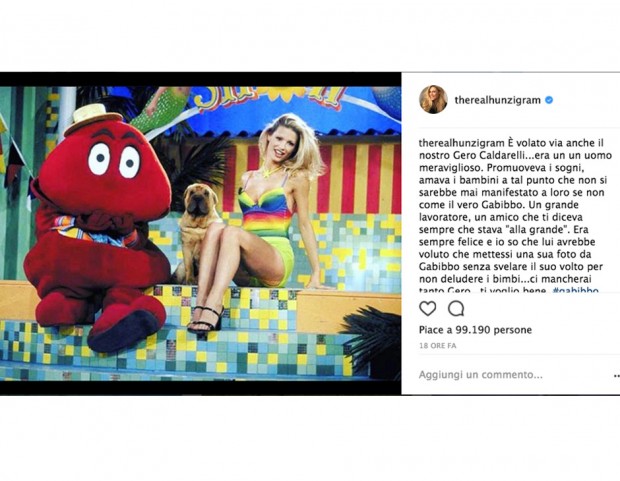The height and width of the screenshot is (481, 620).
Task: Click the Gabibbo's big white eyes
Action: point(114,160)
